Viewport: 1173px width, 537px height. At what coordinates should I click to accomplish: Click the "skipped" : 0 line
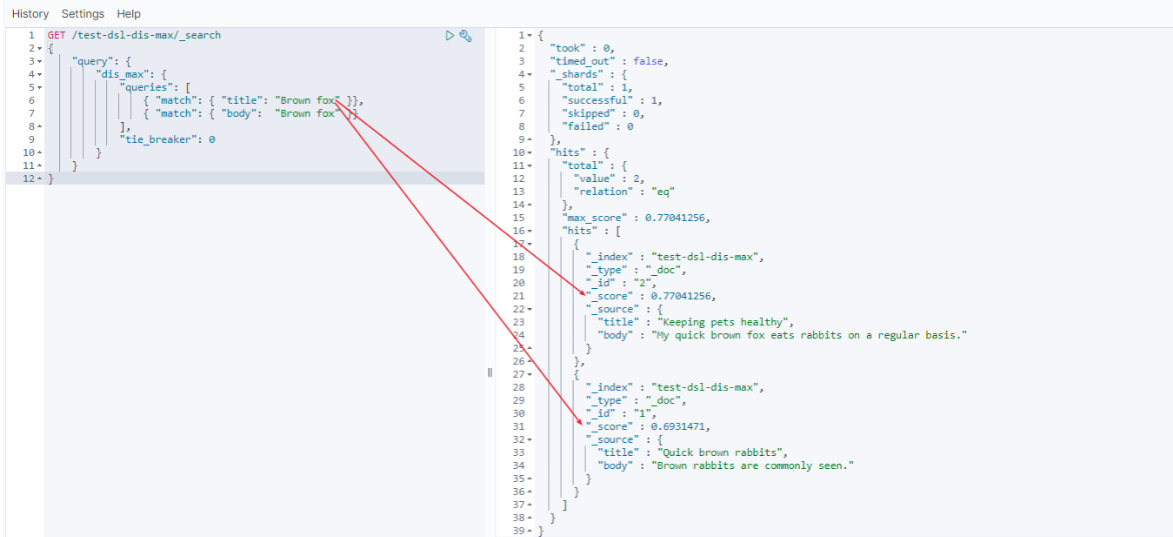[603, 114]
